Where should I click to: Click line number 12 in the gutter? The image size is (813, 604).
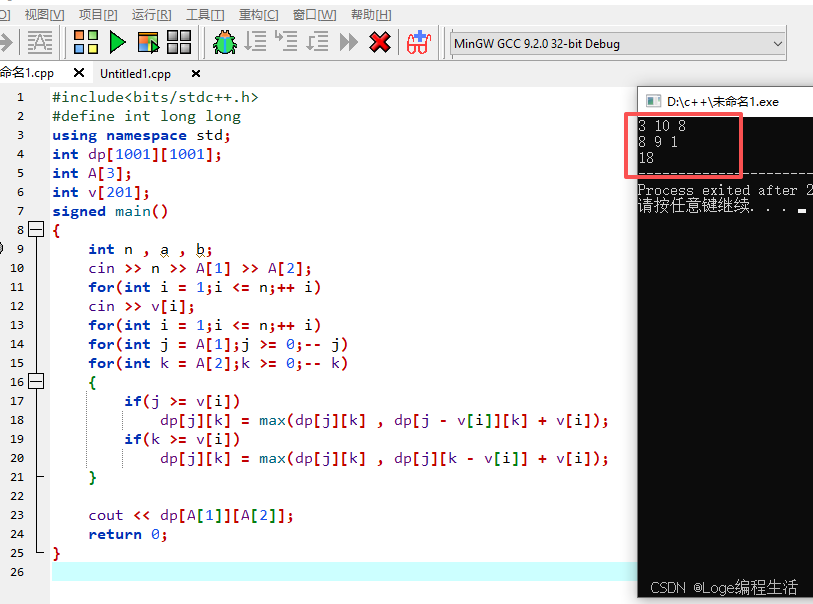tap(17, 306)
